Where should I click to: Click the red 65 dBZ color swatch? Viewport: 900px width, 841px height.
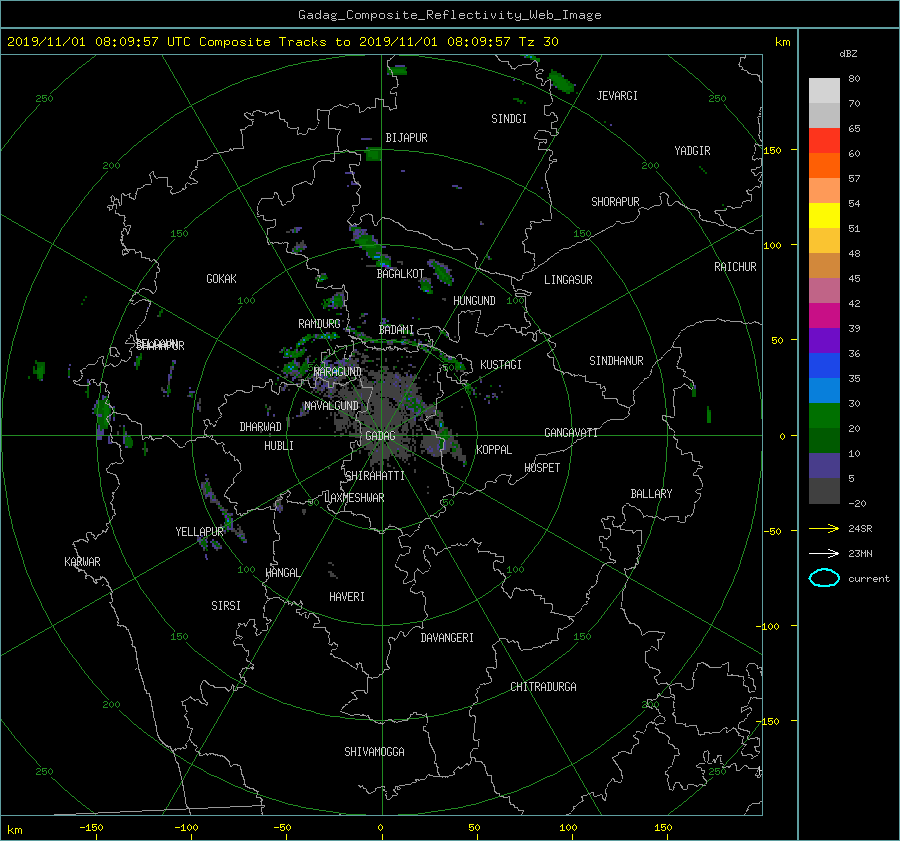tap(824, 140)
